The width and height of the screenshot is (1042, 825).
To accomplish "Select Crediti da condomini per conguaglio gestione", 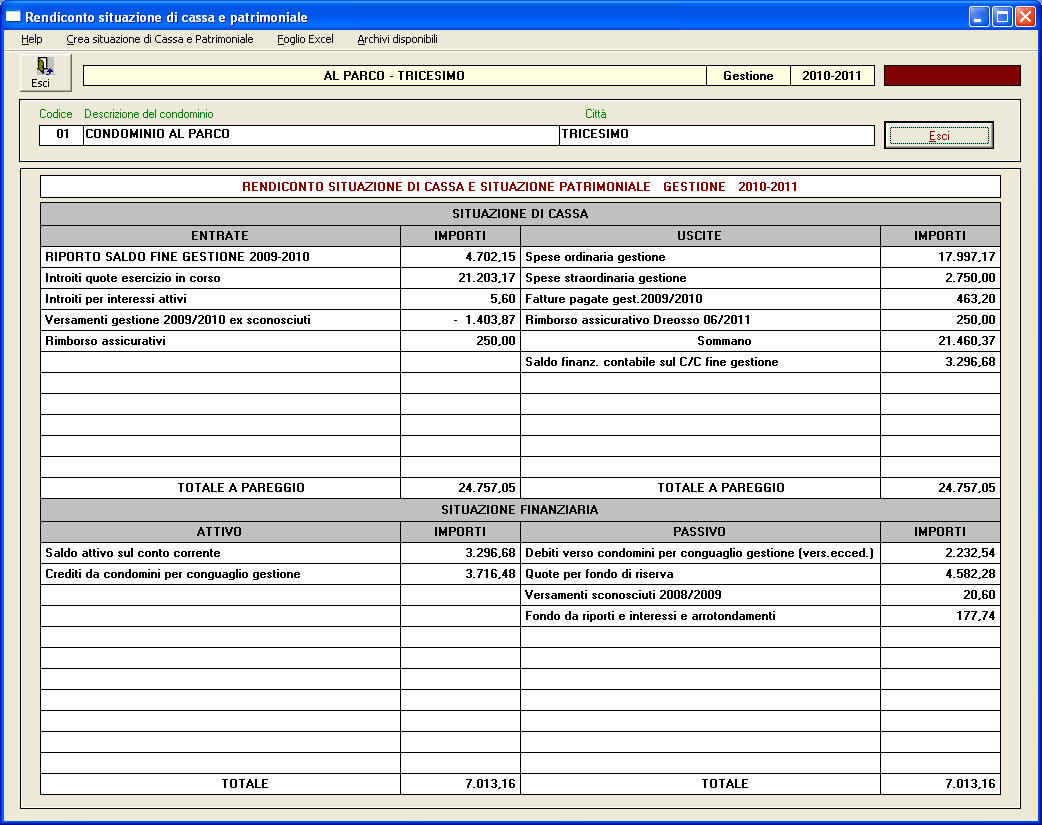I will point(221,574).
